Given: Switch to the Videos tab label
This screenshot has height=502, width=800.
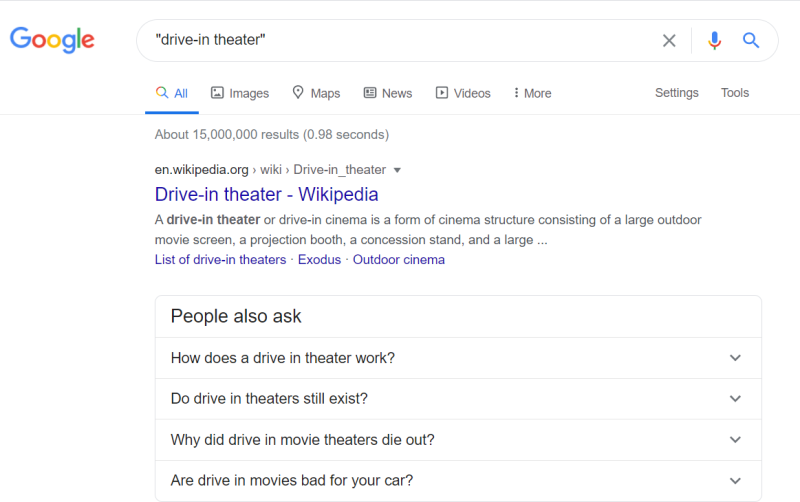Looking at the screenshot, I should [x=472, y=93].
